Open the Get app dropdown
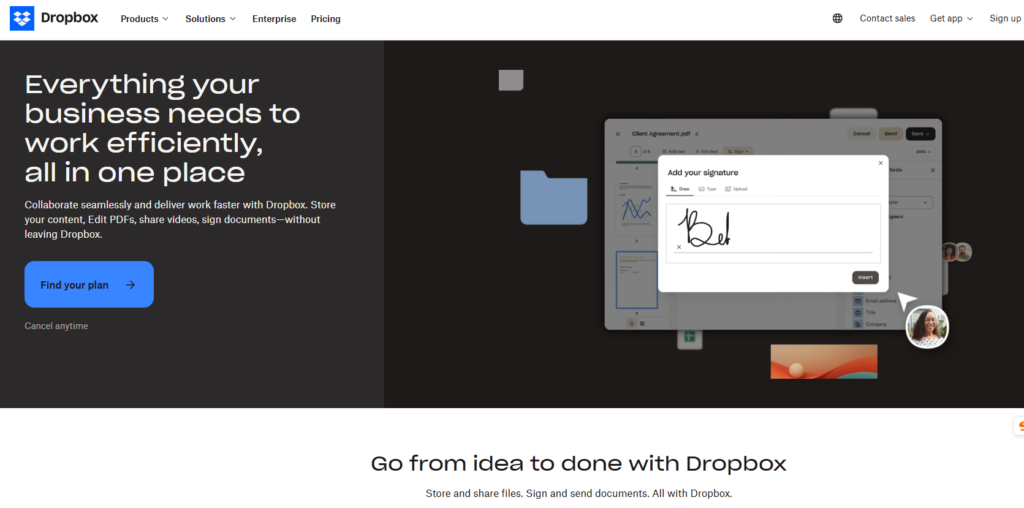Viewport: 1024px width, 508px height. (x=951, y=19)
